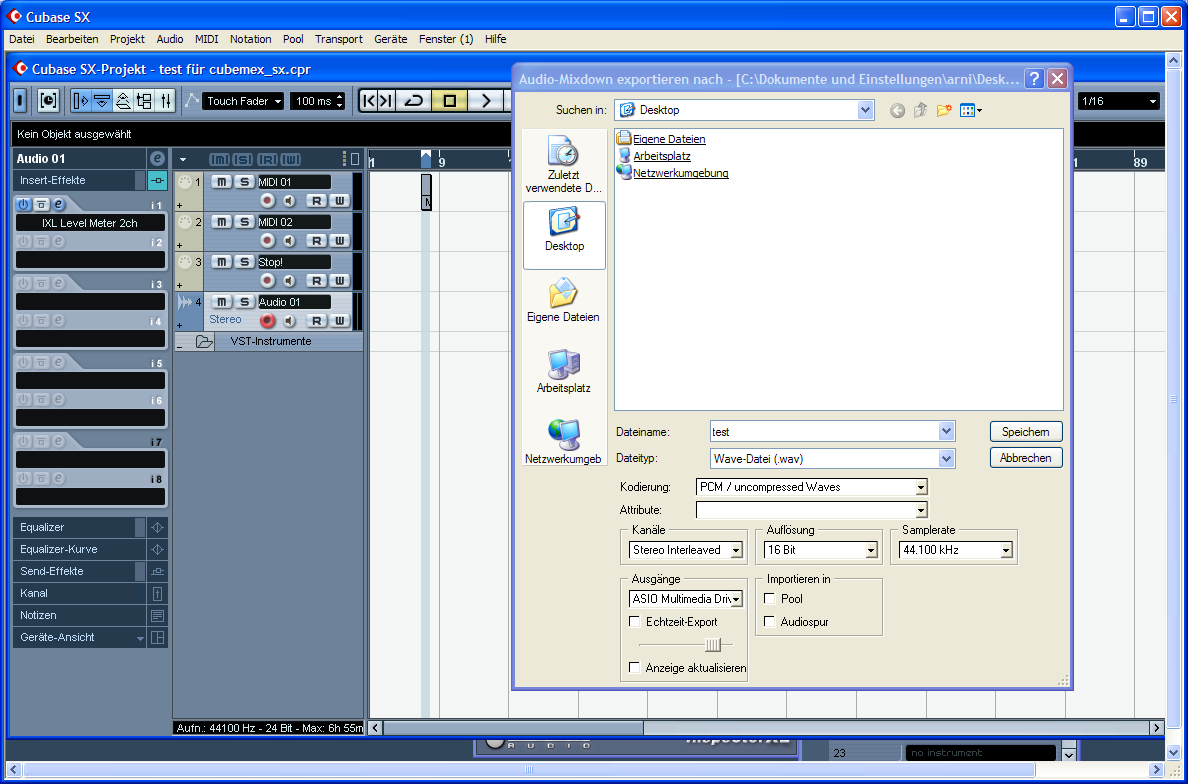Click the Speichern button

tap(1026, 432)
